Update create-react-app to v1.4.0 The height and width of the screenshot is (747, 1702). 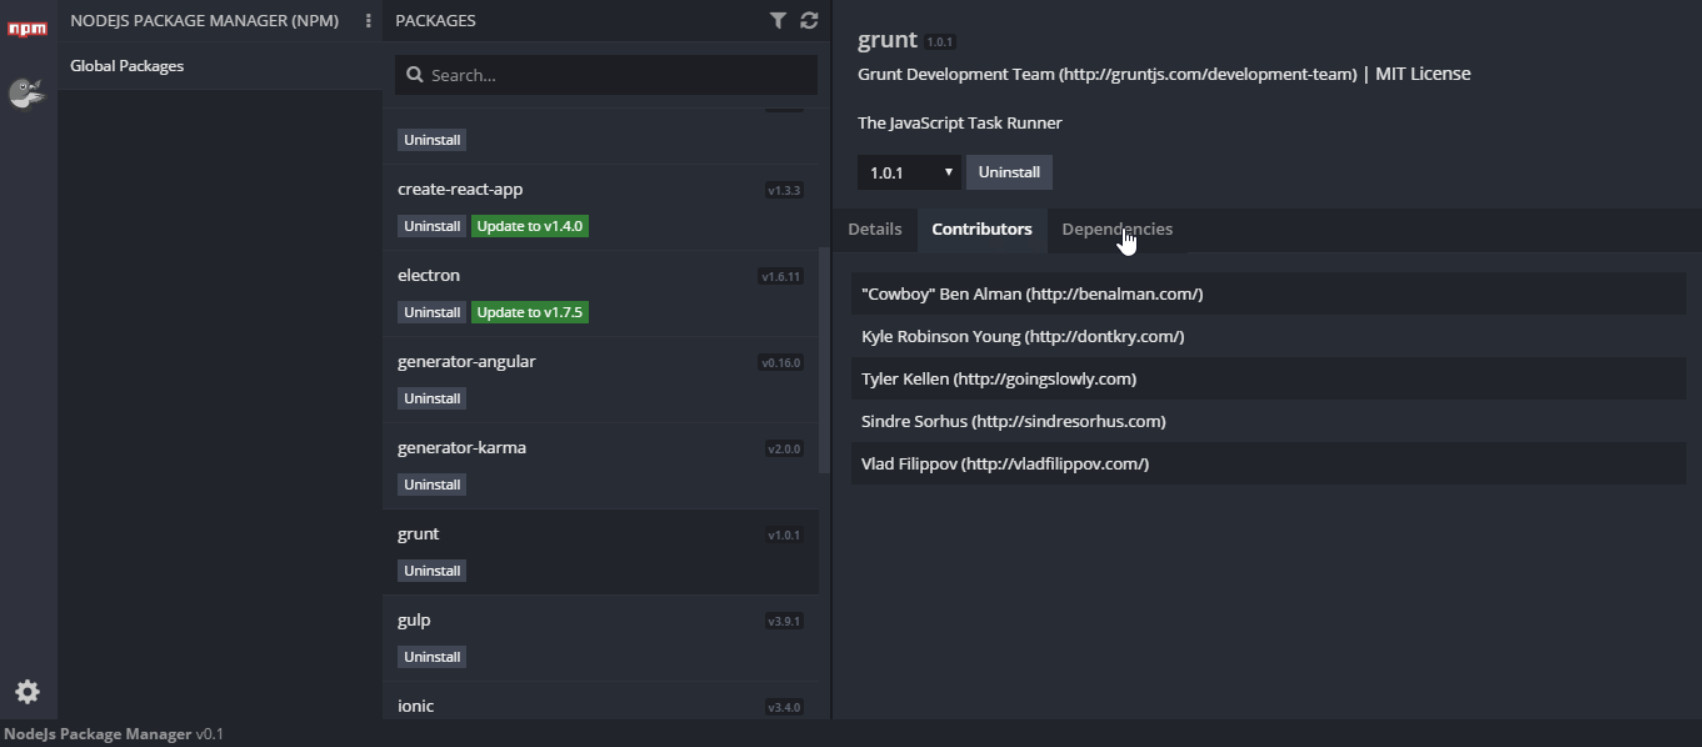coord(530,226)
